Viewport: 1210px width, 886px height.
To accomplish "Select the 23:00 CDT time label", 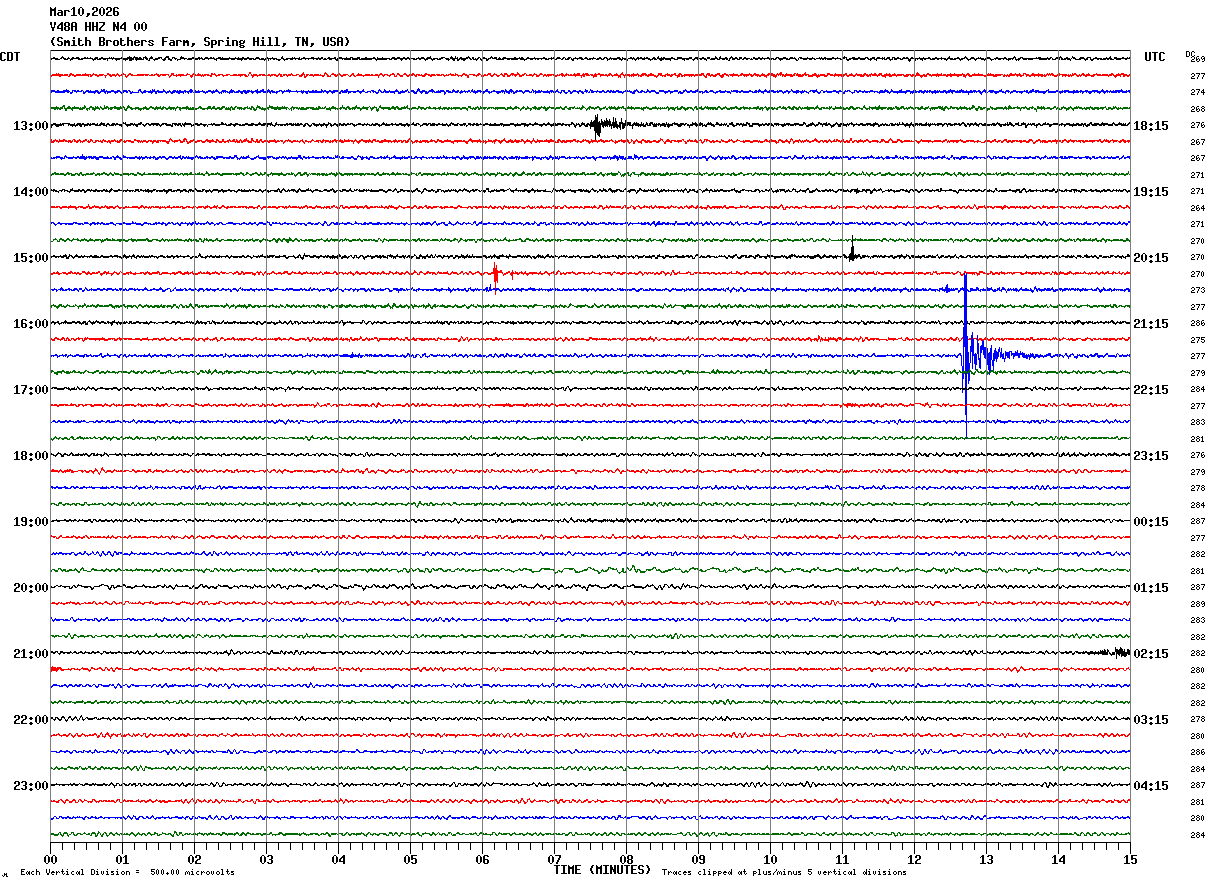I will (30, 786).
